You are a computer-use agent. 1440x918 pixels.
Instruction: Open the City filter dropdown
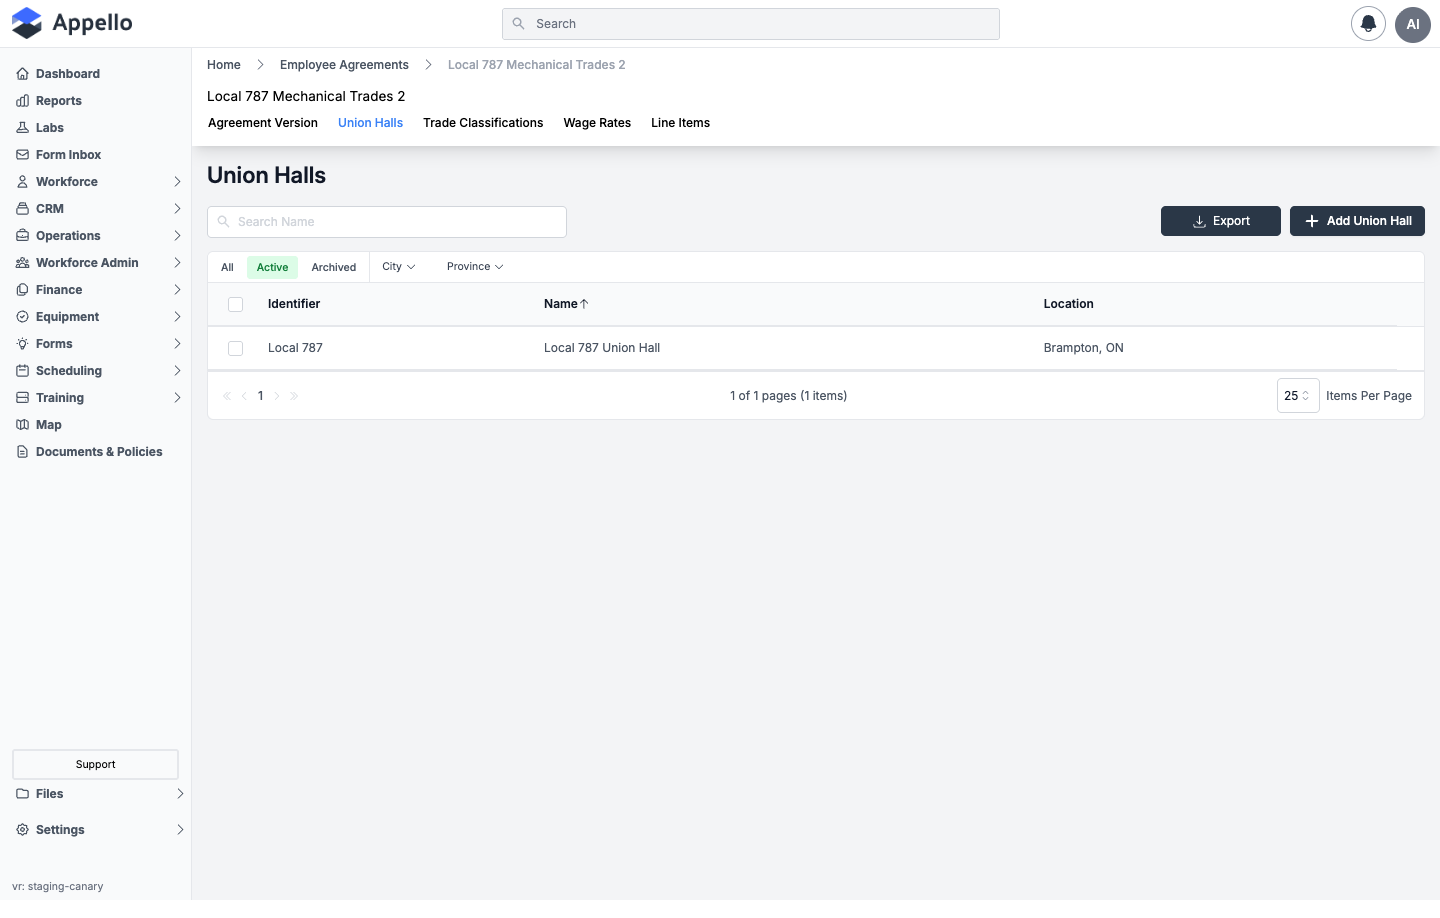click(398, 267)
